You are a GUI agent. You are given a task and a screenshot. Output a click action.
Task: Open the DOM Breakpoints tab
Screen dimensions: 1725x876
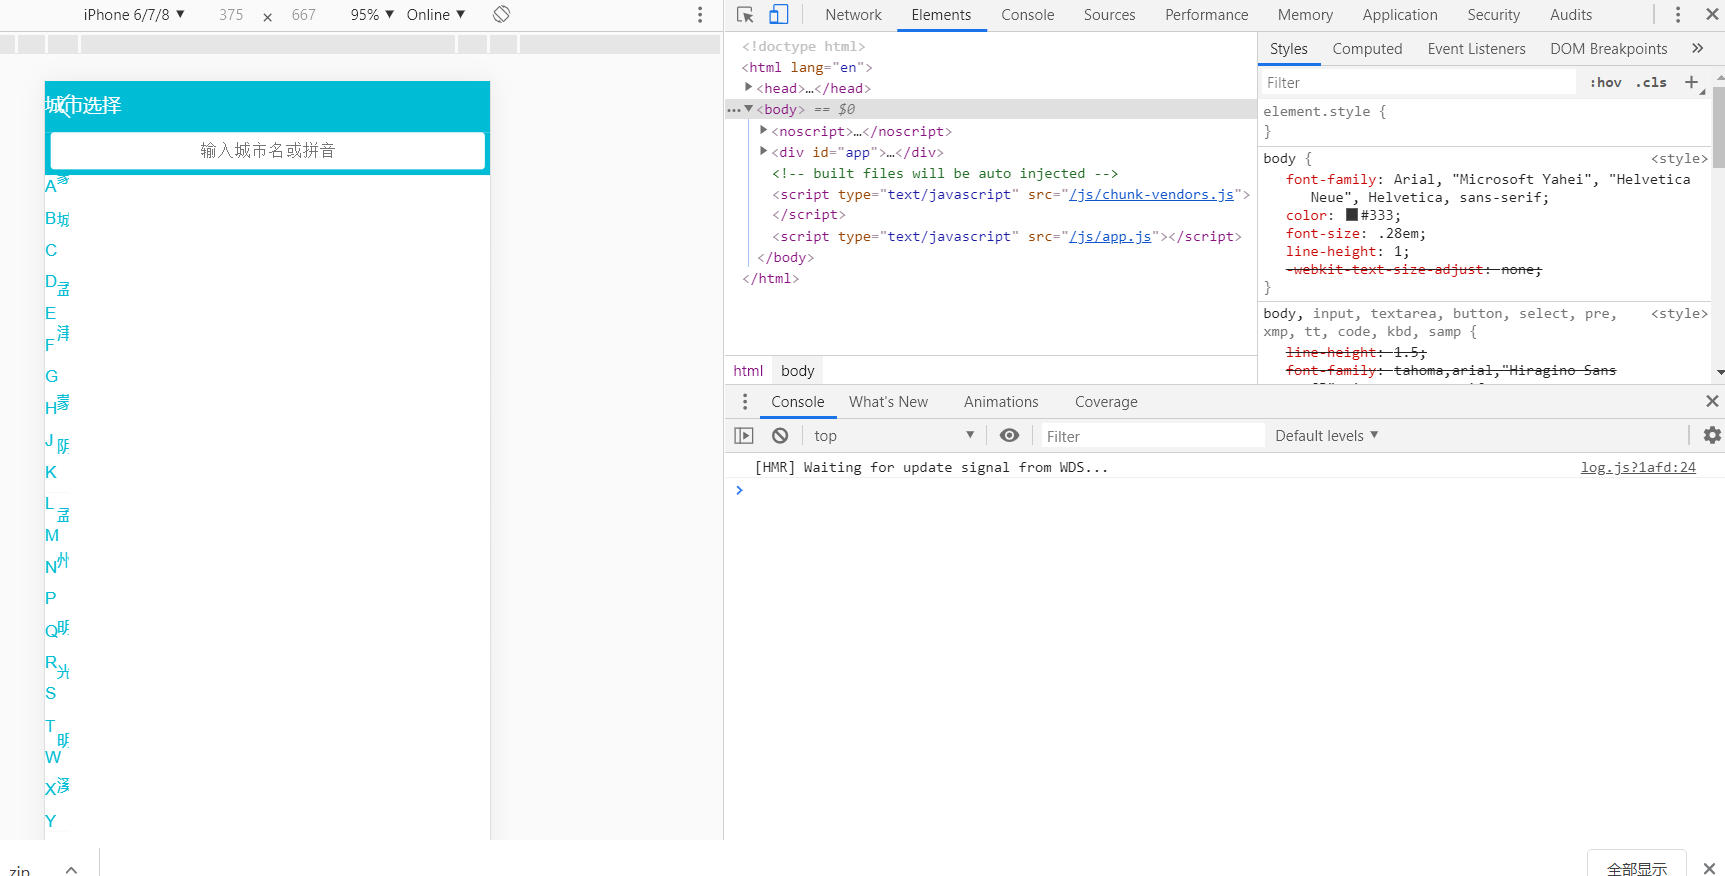click(x=1608, y=48)
